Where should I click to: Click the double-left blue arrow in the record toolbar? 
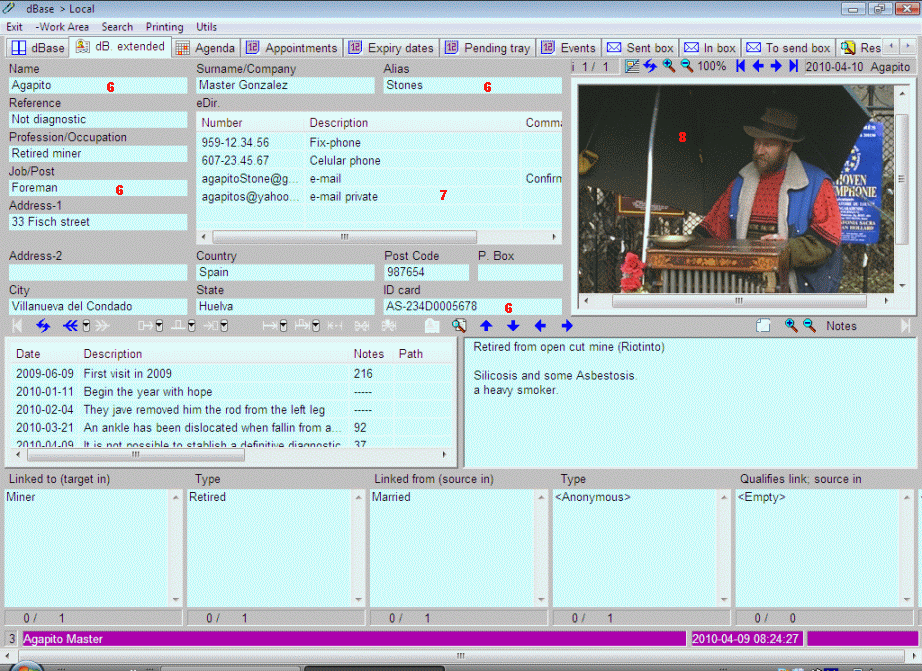click(x=70, y=326)
